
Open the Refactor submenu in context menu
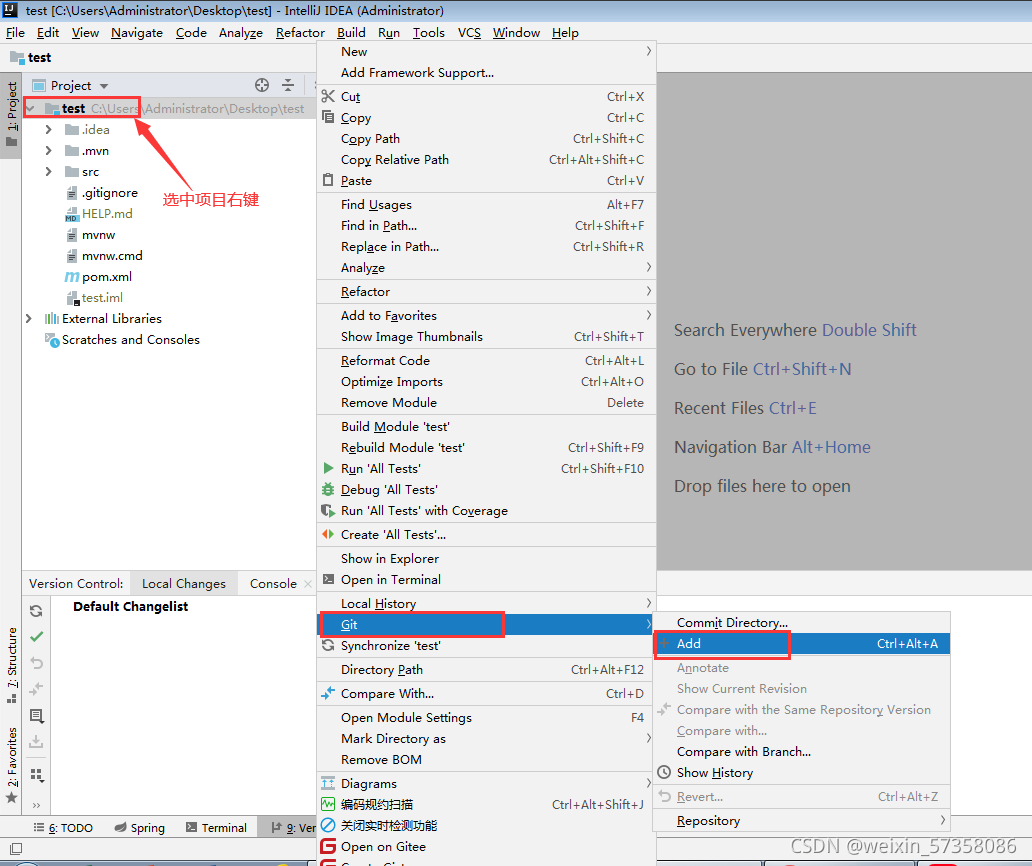tap(486, 292)
